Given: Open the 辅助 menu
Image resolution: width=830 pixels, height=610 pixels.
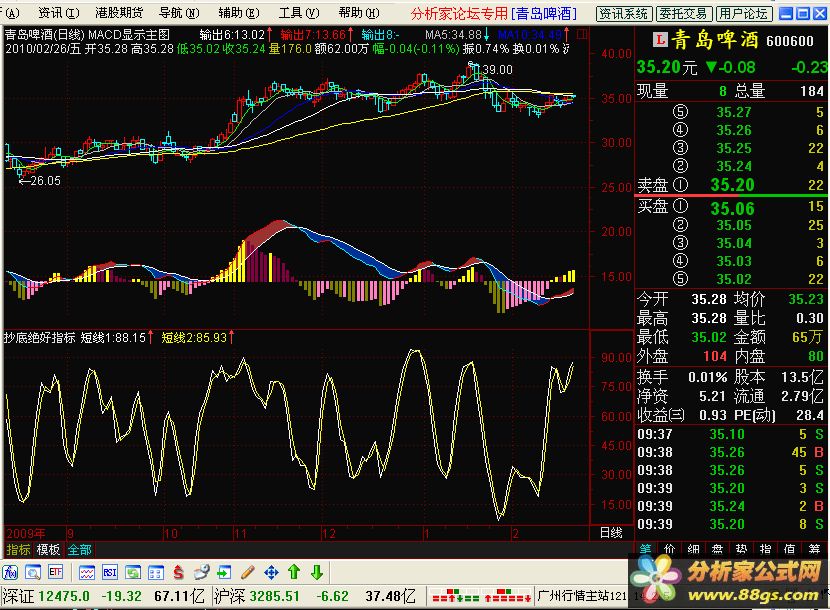Looking at the screenshot, I should coord(239,13).
